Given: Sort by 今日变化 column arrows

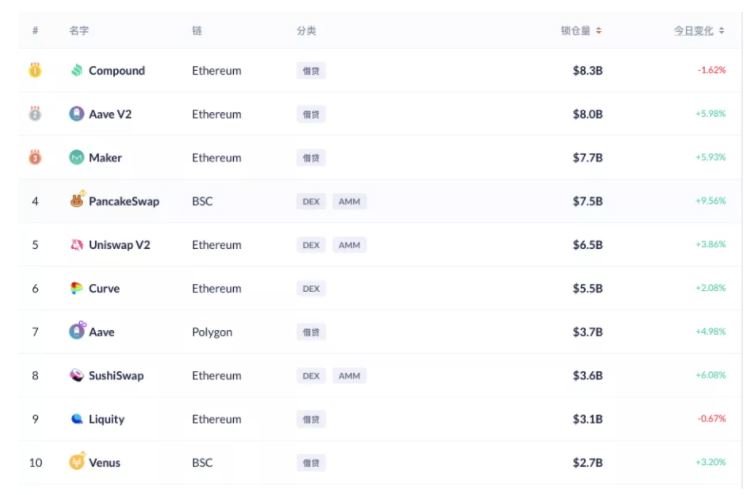Looking at the screenshot, I should (721, 31).
